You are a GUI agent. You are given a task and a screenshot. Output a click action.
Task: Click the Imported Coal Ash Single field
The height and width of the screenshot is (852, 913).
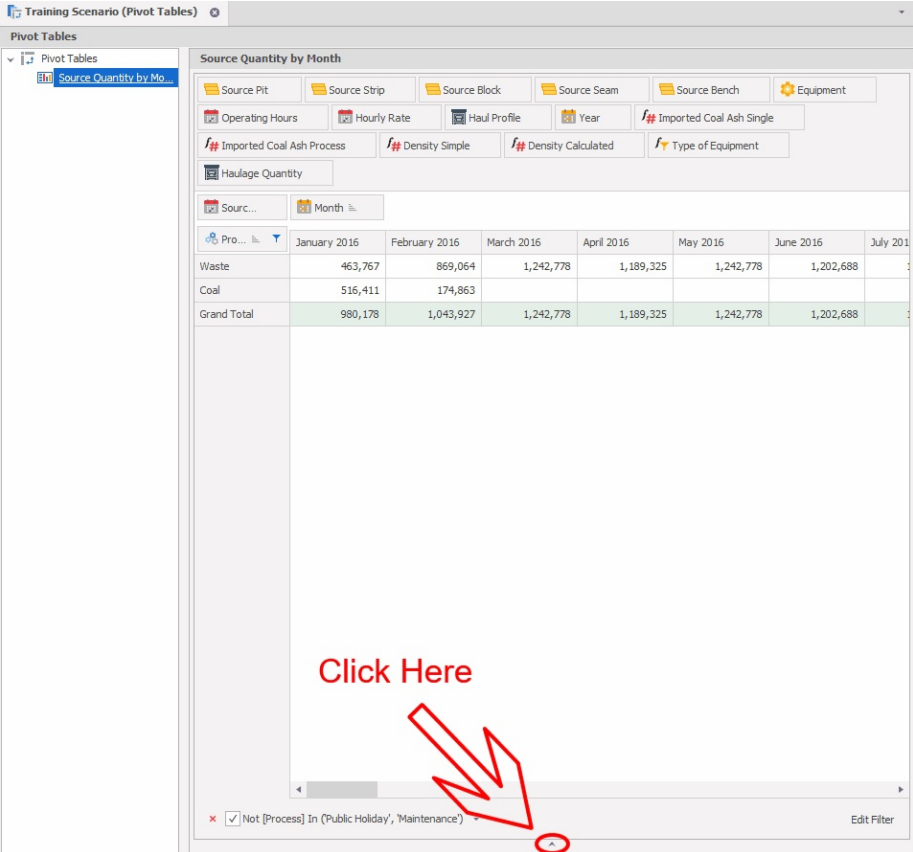click(x=717, y=118)
